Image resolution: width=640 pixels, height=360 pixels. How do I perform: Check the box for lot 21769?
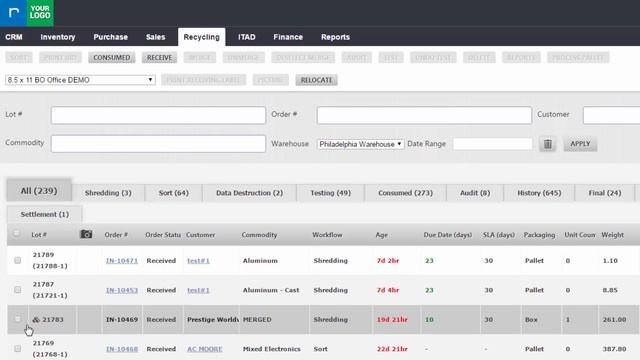click(x=18, y=348)
